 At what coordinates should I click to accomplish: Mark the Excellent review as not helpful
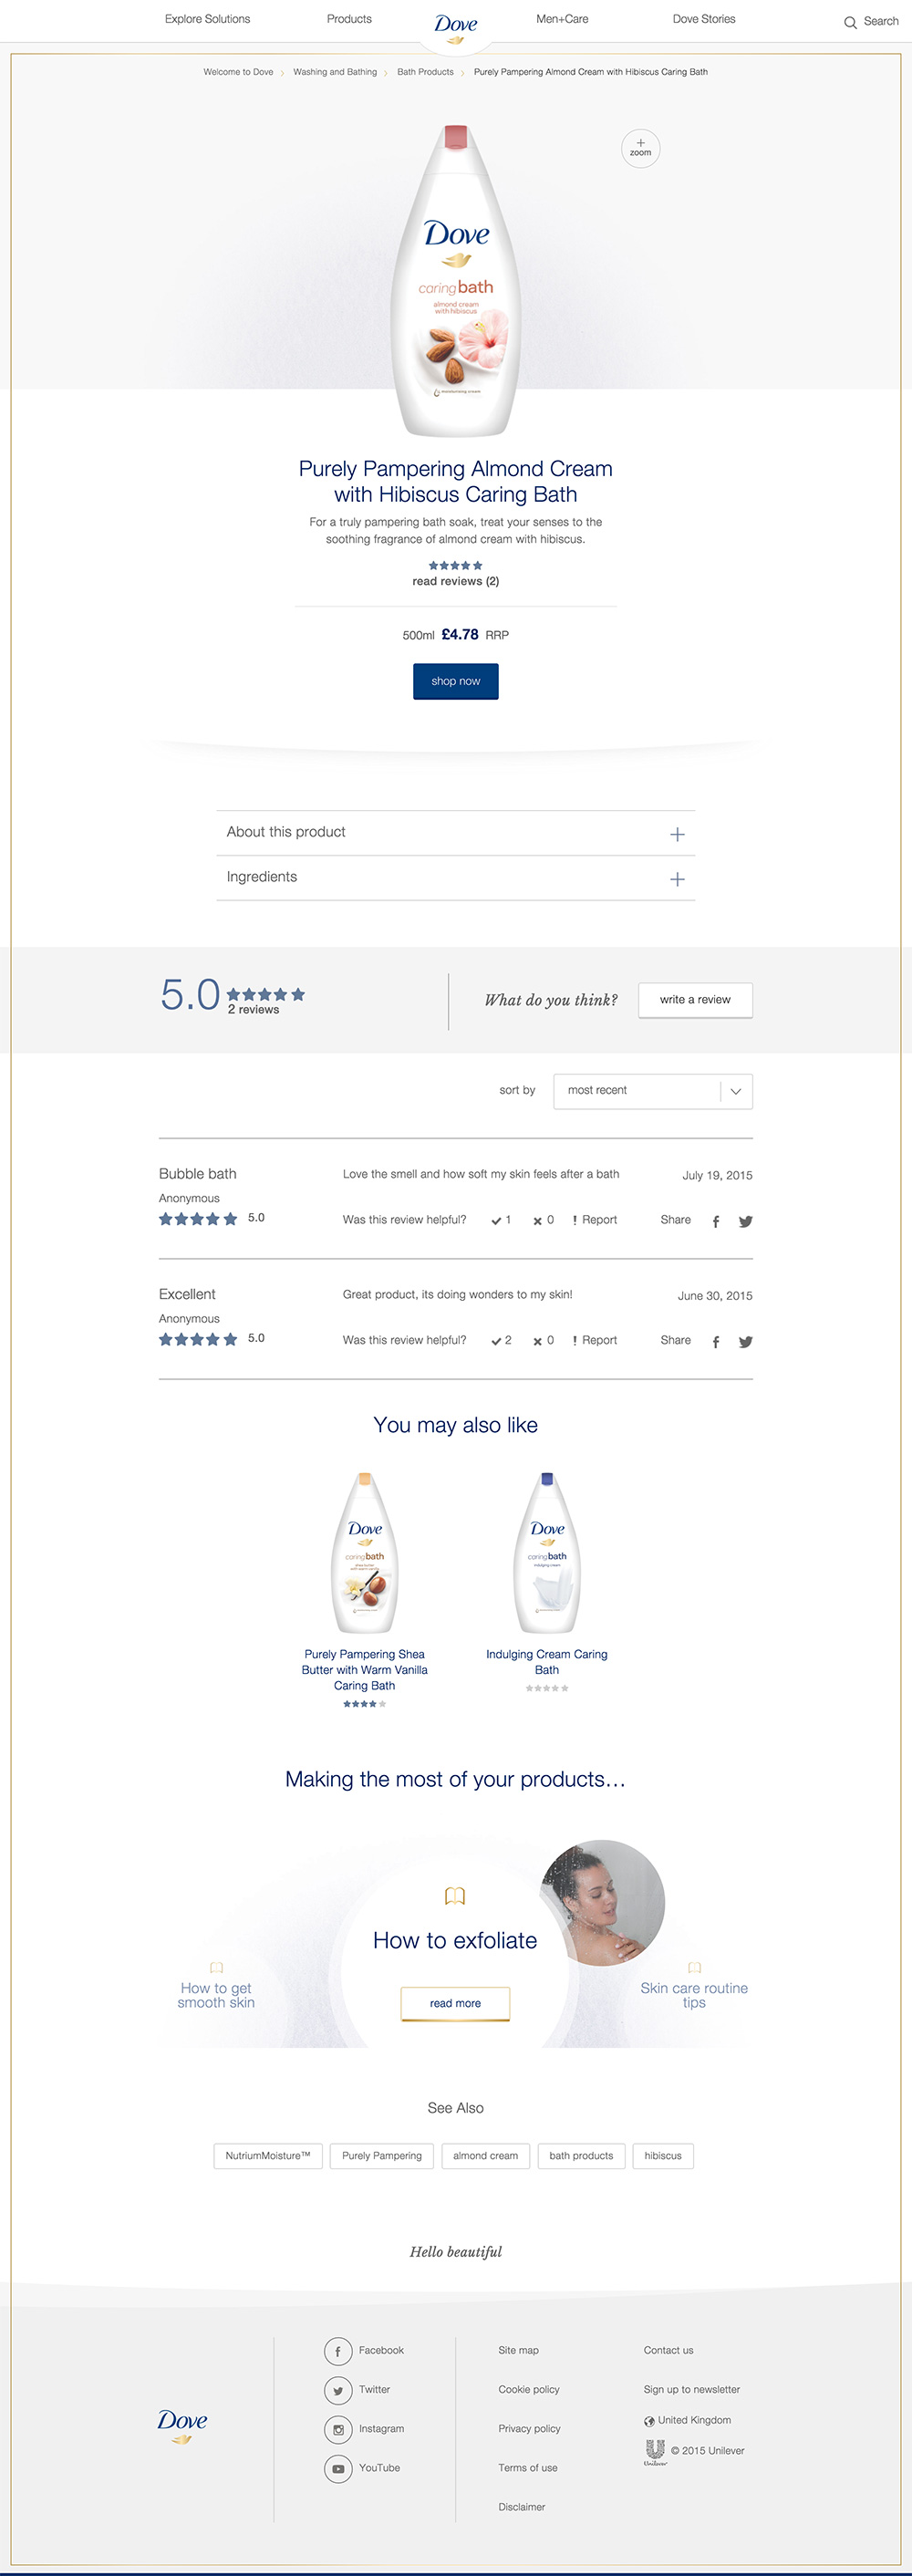[x=543, y=1341]
